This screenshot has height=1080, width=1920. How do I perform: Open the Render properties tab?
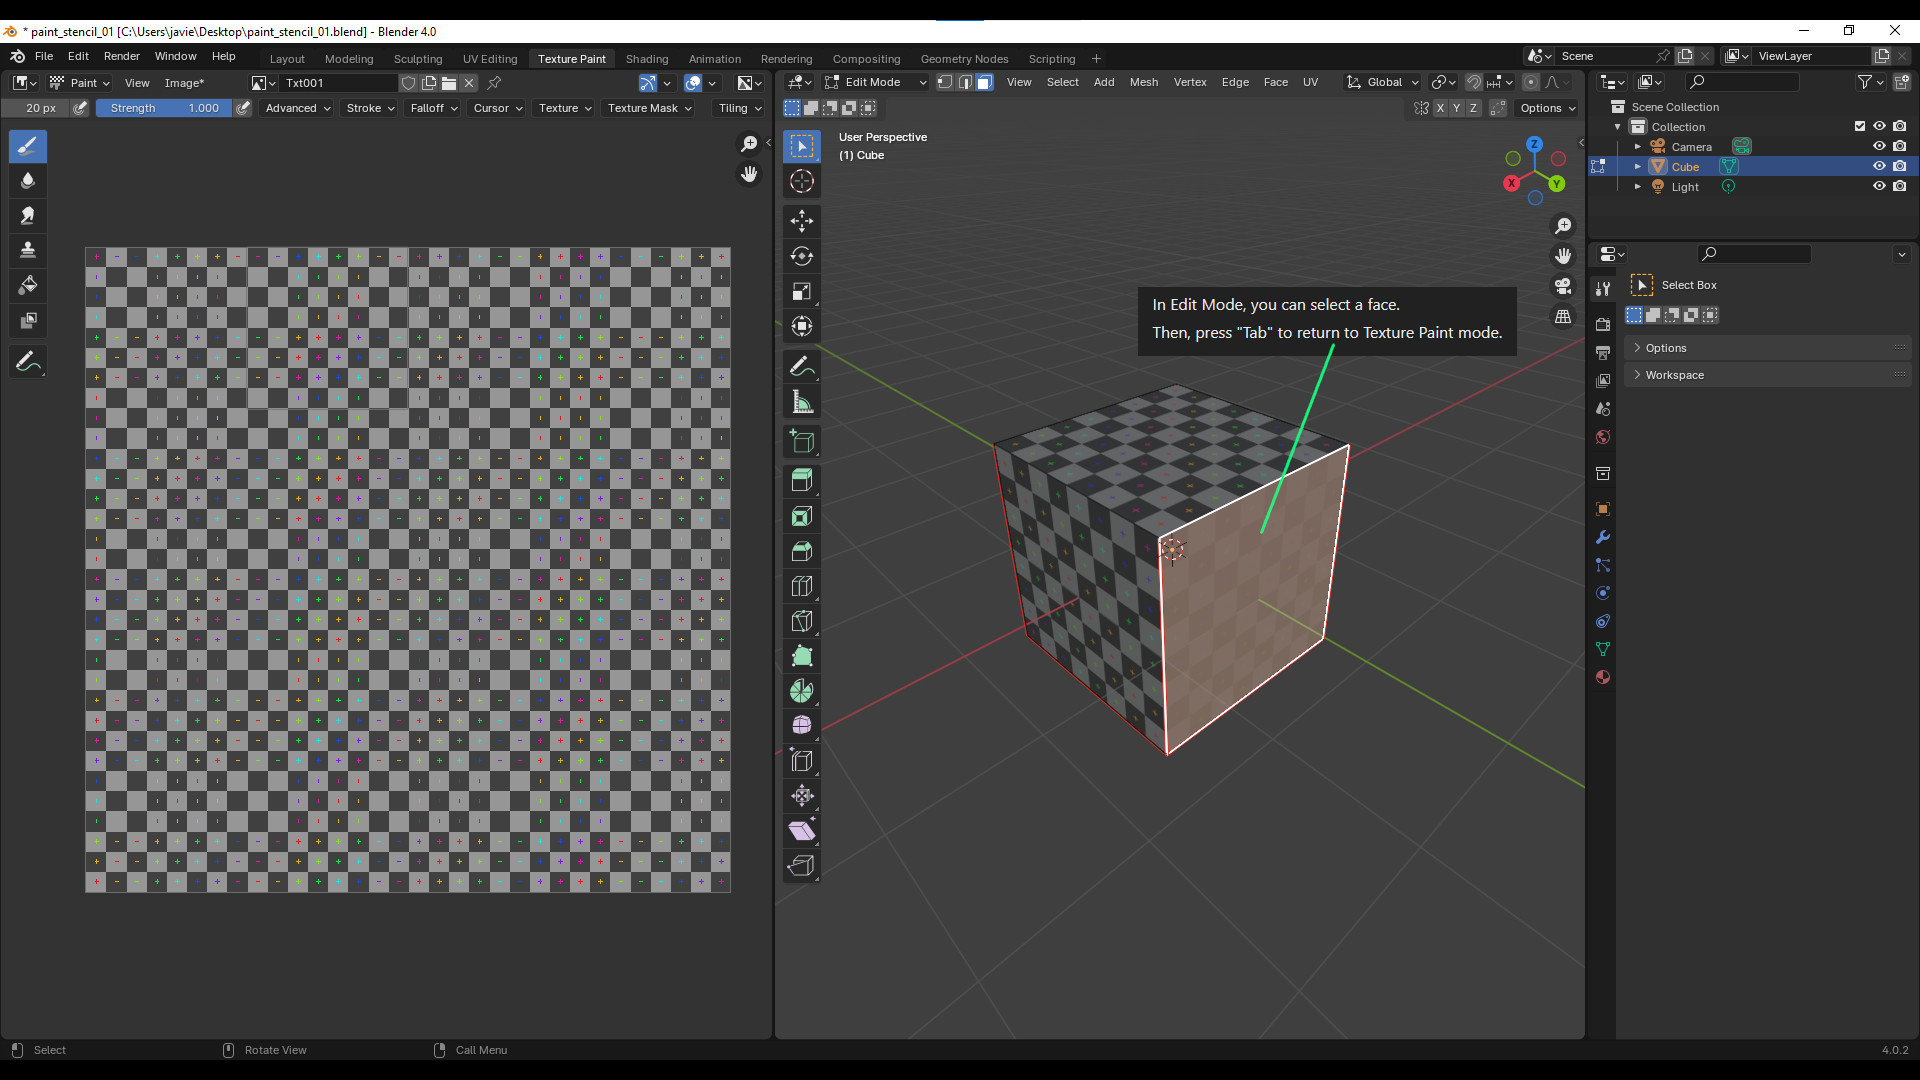click(1603, 324)
